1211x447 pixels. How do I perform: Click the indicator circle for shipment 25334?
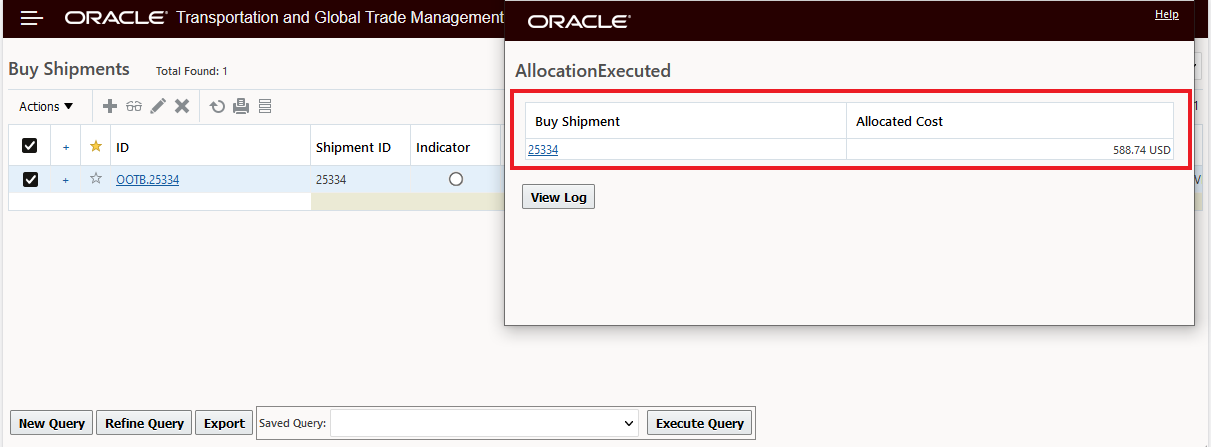tap(456, 179)
